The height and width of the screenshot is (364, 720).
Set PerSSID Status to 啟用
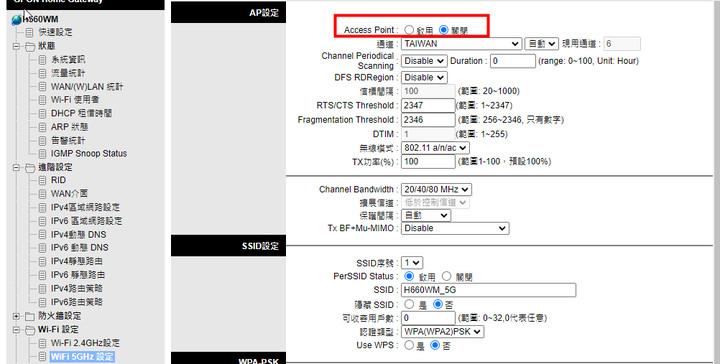click(x=409, y=276)
